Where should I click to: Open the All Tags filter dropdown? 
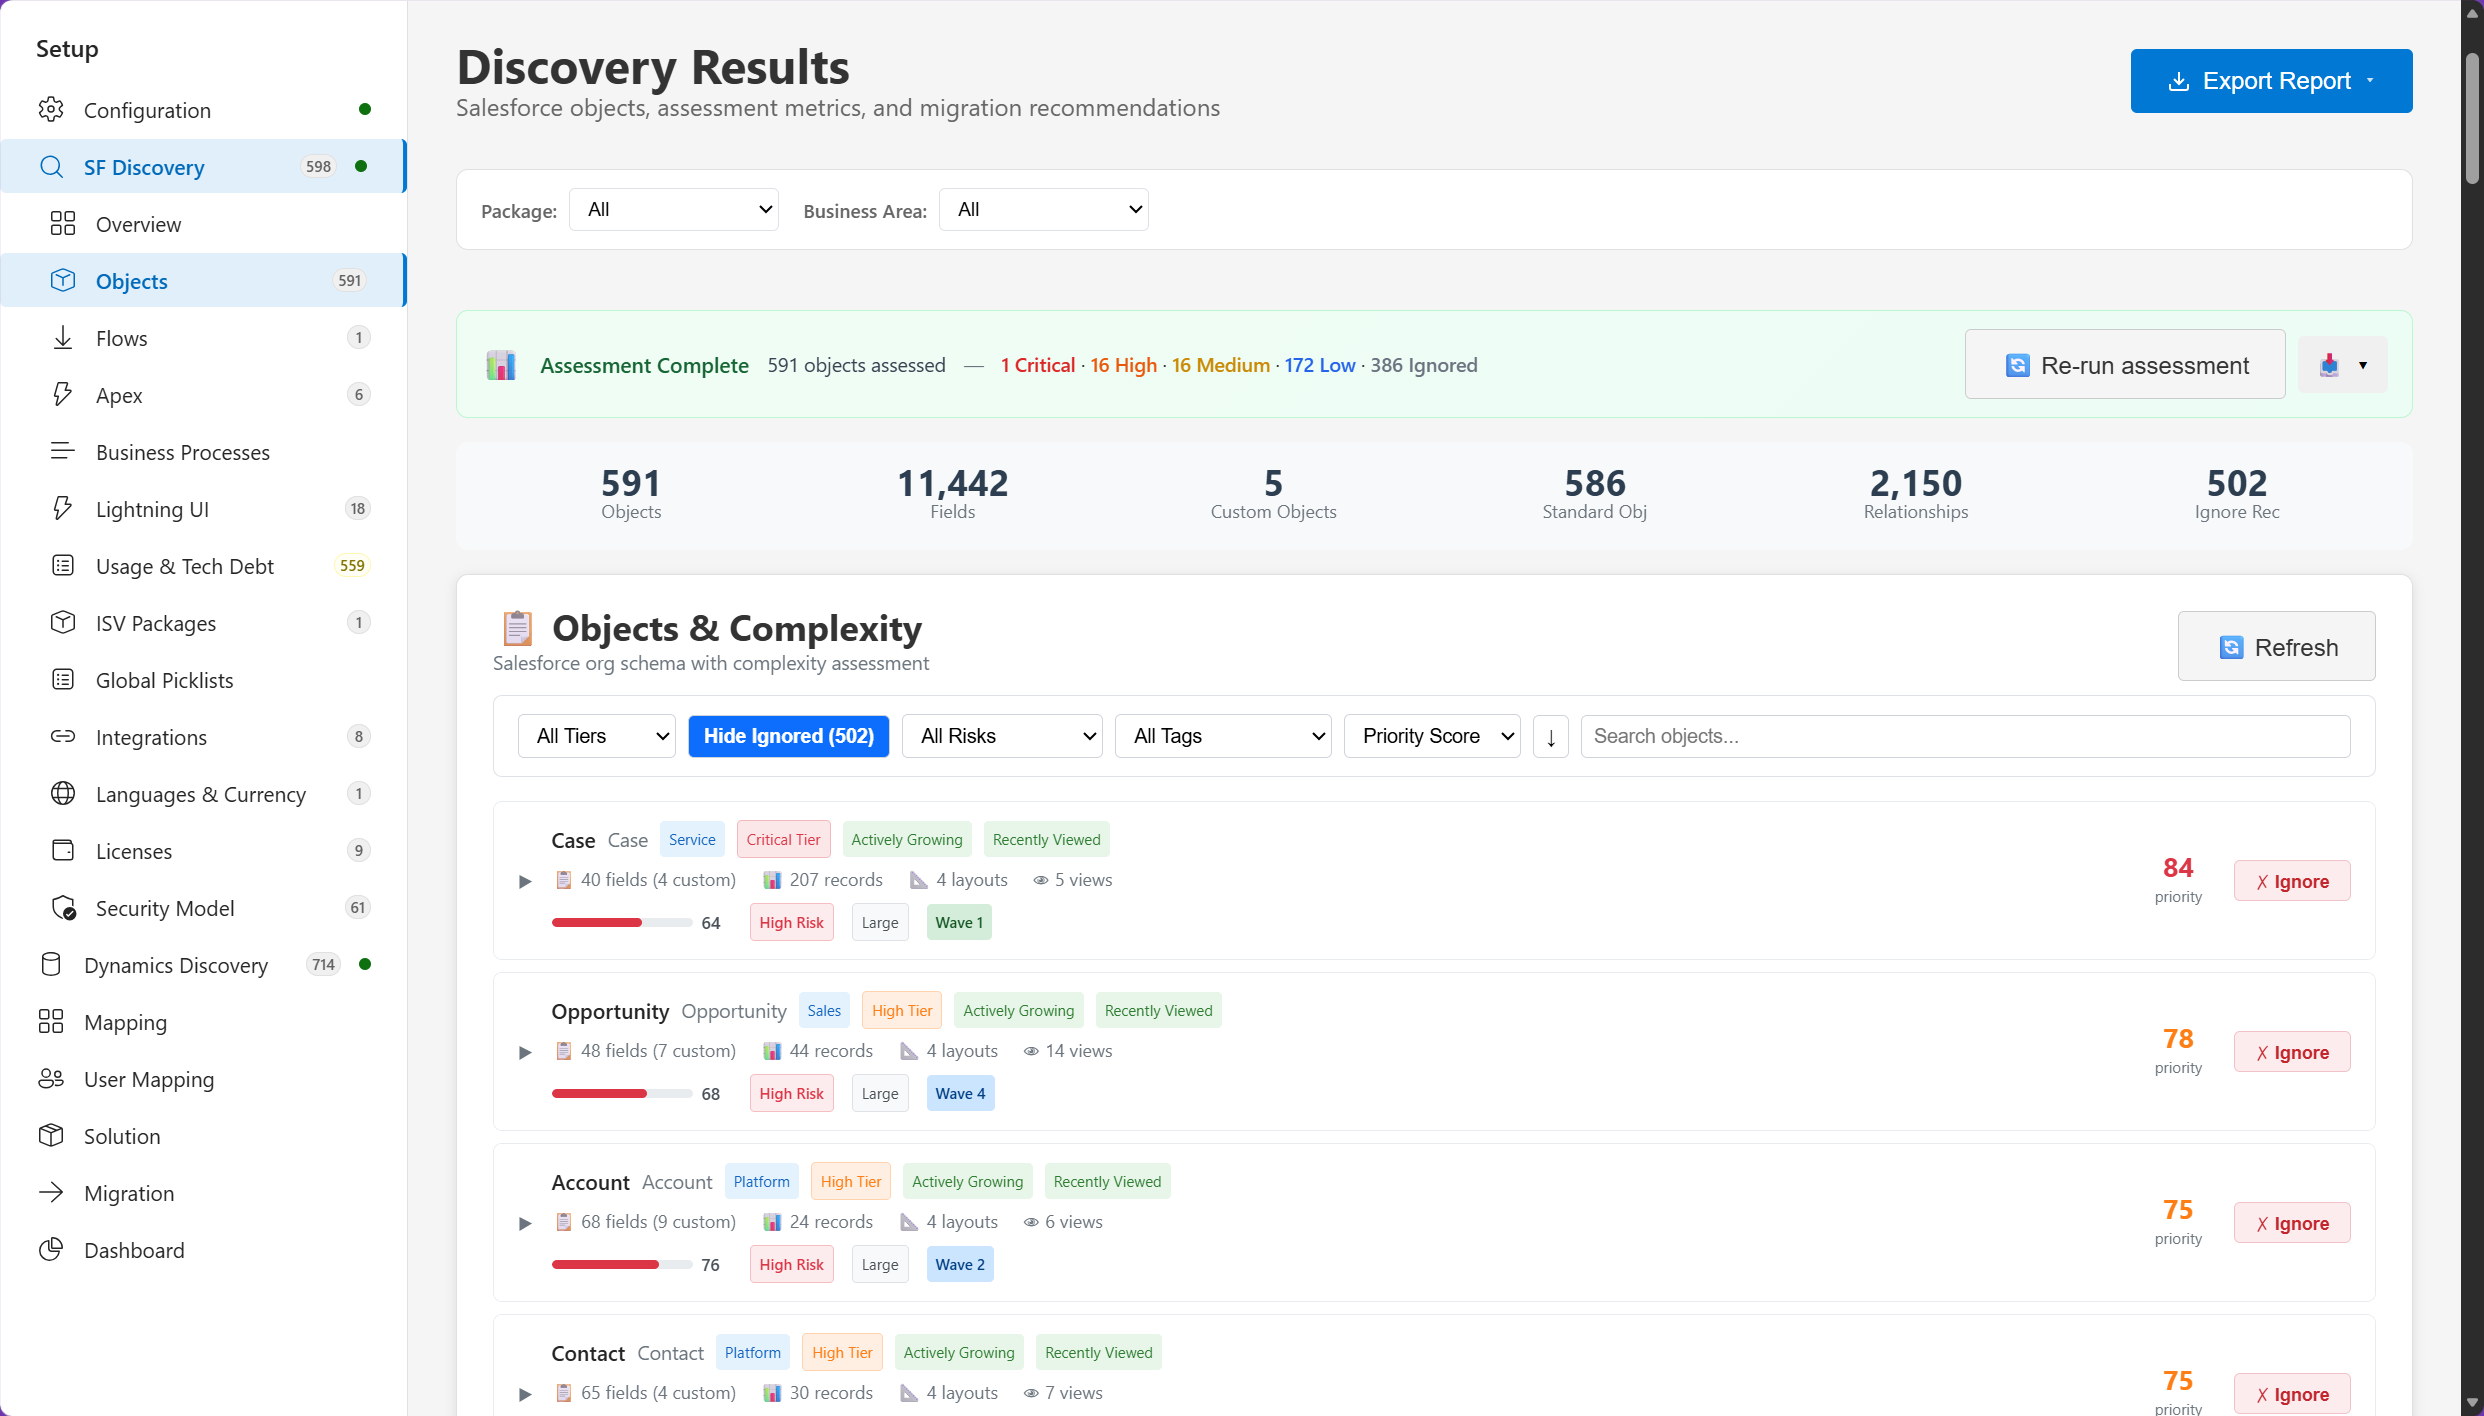pos(1223,736)
